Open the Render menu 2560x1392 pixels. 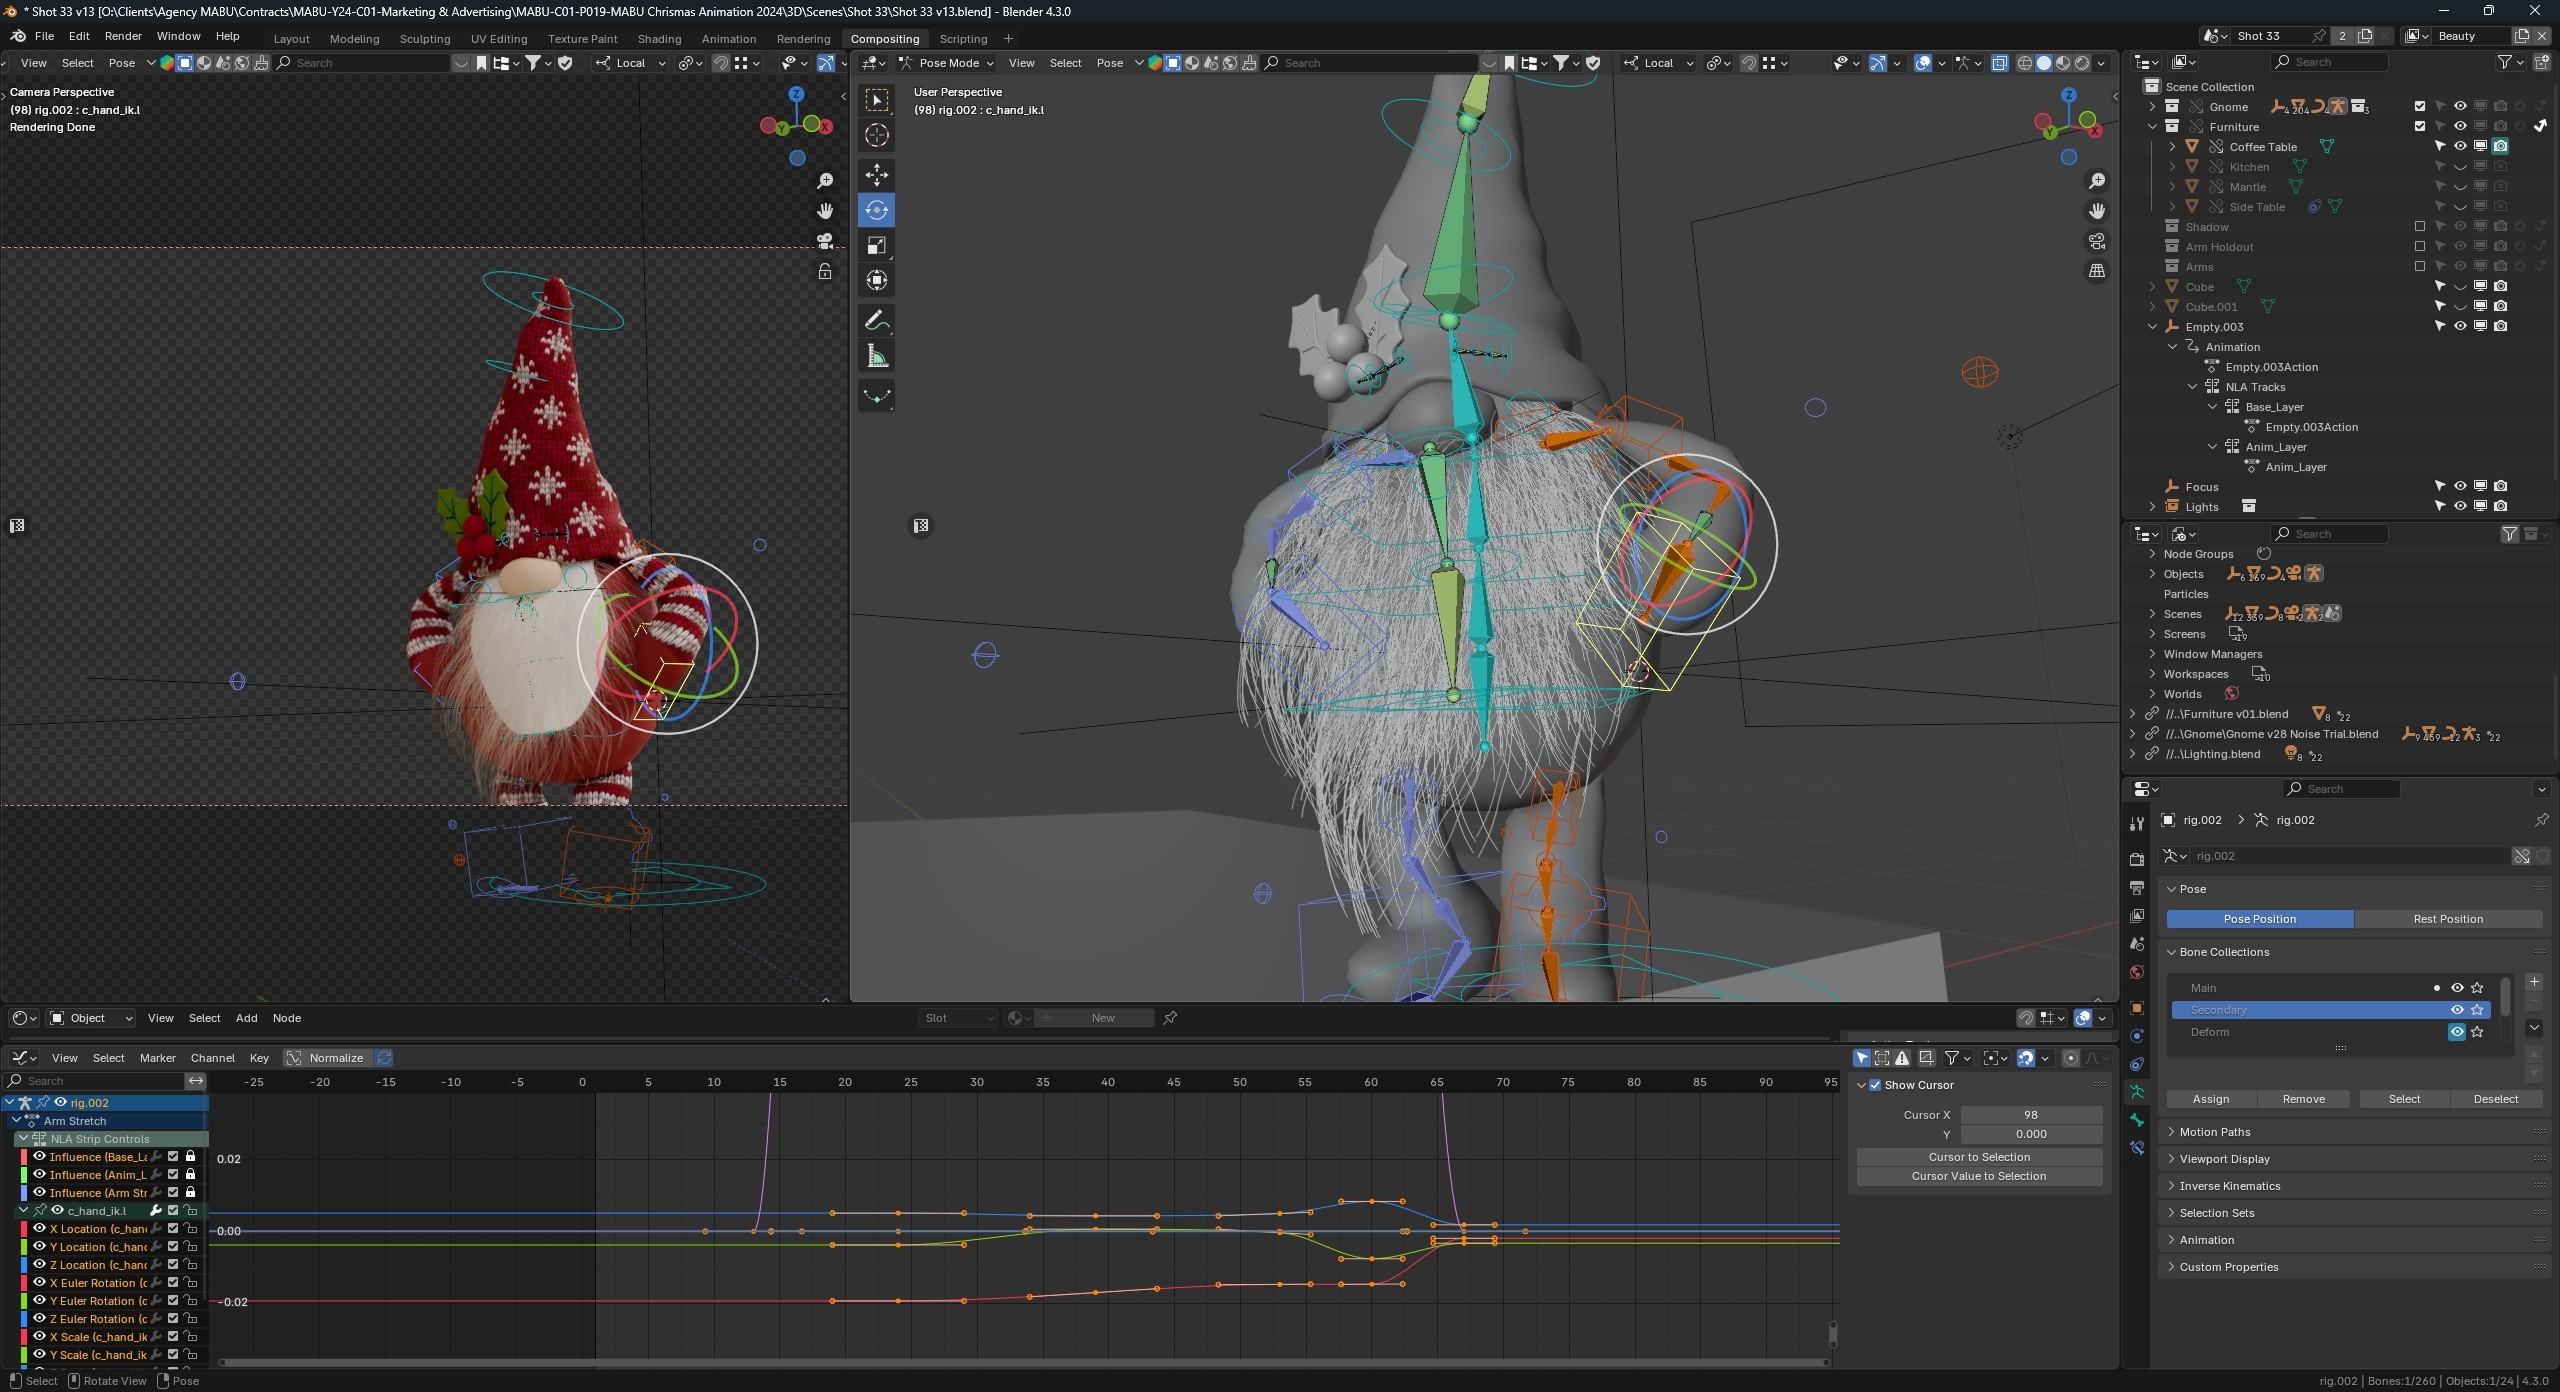[124, 36]
